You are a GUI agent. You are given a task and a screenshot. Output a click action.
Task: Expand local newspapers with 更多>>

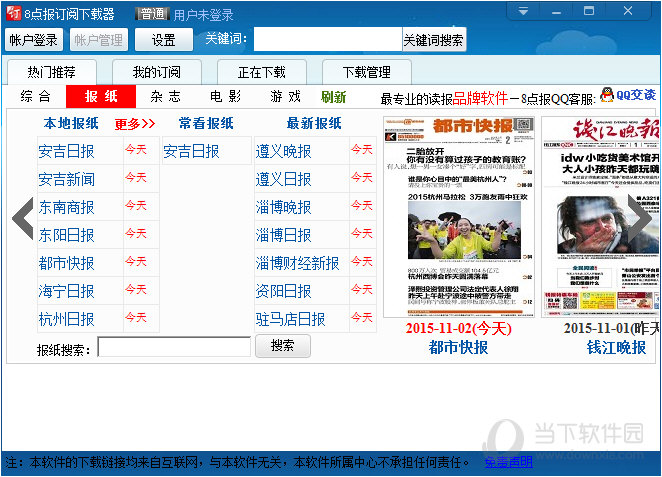pos(135,124)
